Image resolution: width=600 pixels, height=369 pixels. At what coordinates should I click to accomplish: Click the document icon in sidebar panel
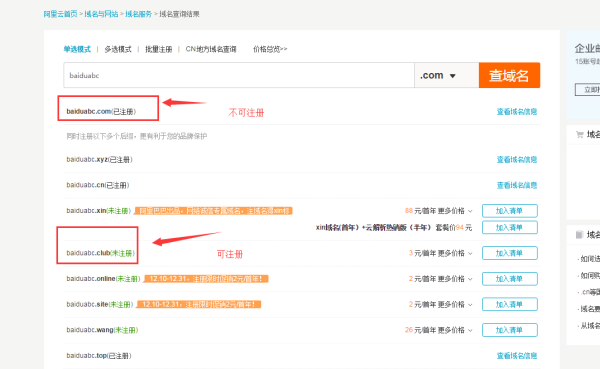point(579,235)
